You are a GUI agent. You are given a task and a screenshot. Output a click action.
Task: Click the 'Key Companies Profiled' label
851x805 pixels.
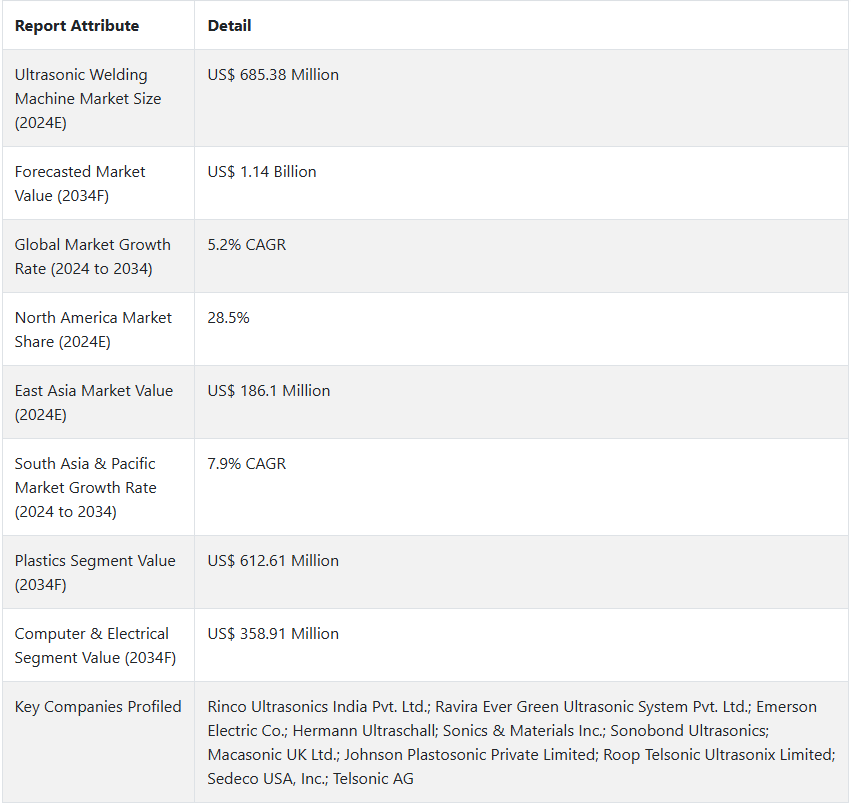tap(98, 707)
